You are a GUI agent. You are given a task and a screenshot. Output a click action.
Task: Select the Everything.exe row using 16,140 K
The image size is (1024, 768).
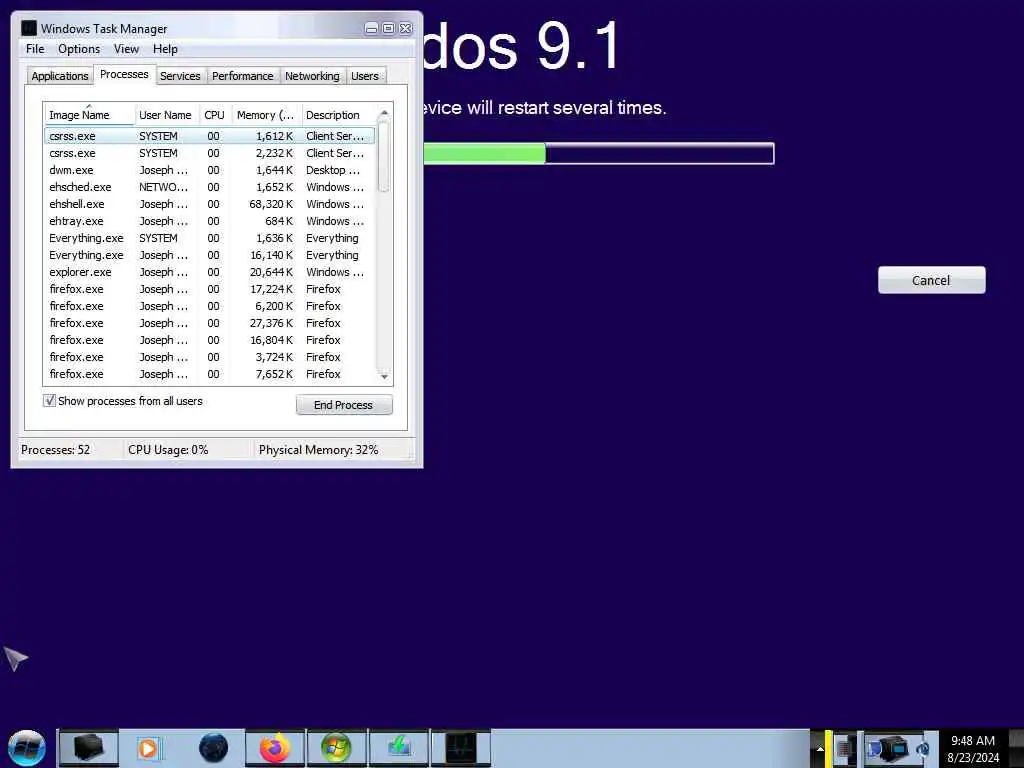tap(210, 255)
